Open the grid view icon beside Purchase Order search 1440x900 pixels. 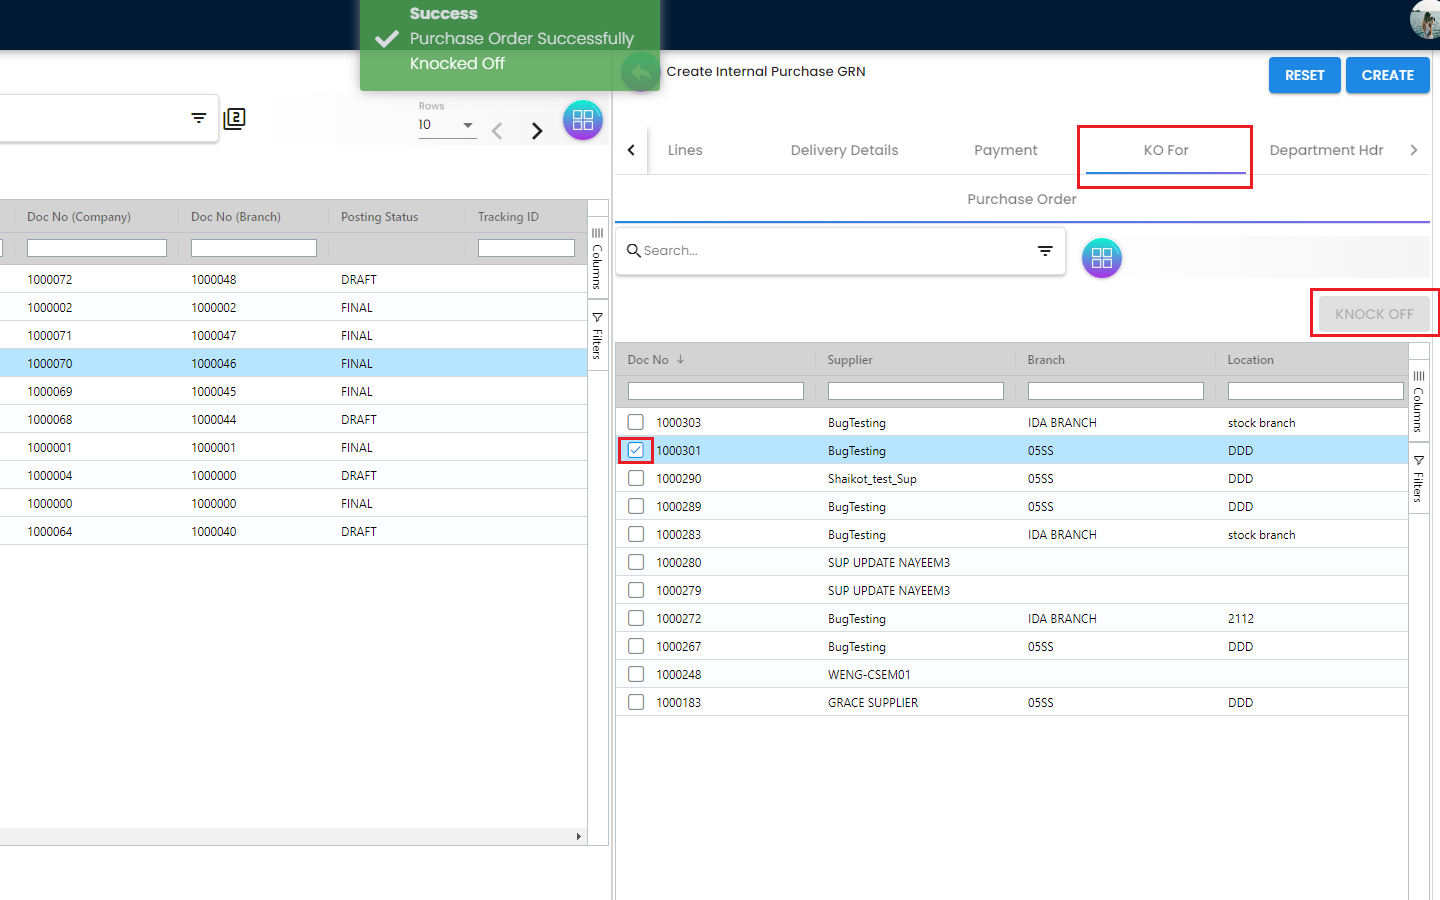coord(1101,258)
